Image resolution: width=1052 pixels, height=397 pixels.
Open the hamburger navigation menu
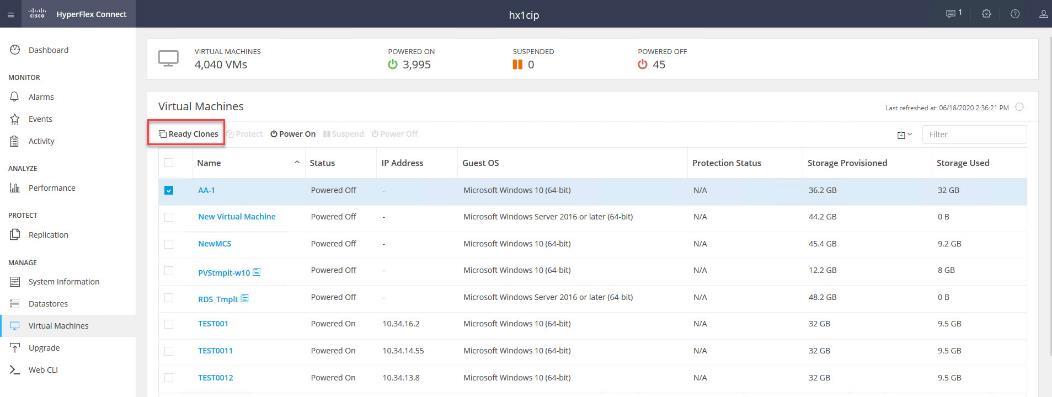coord(11,14)
